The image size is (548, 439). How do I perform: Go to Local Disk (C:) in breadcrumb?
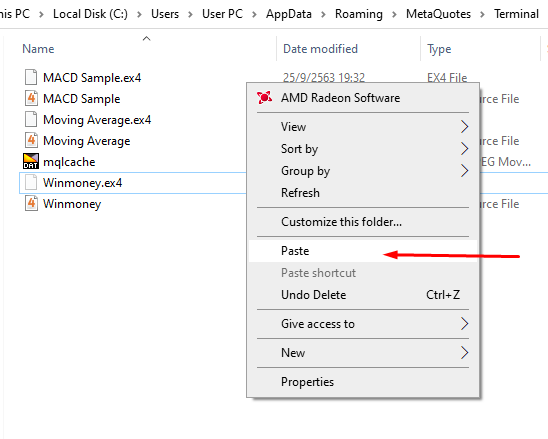[x=90, y=14]
